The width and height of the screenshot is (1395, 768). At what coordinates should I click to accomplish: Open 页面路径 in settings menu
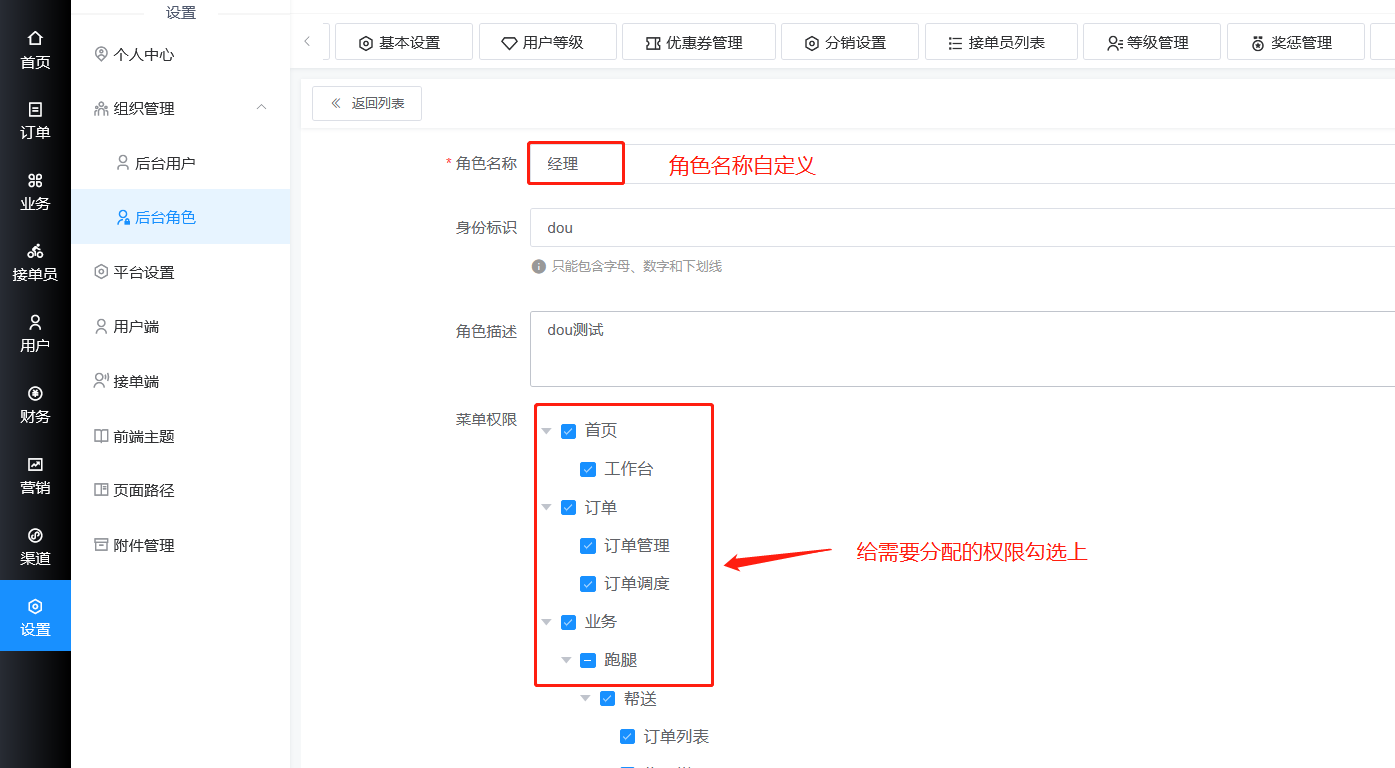[181, 490]
